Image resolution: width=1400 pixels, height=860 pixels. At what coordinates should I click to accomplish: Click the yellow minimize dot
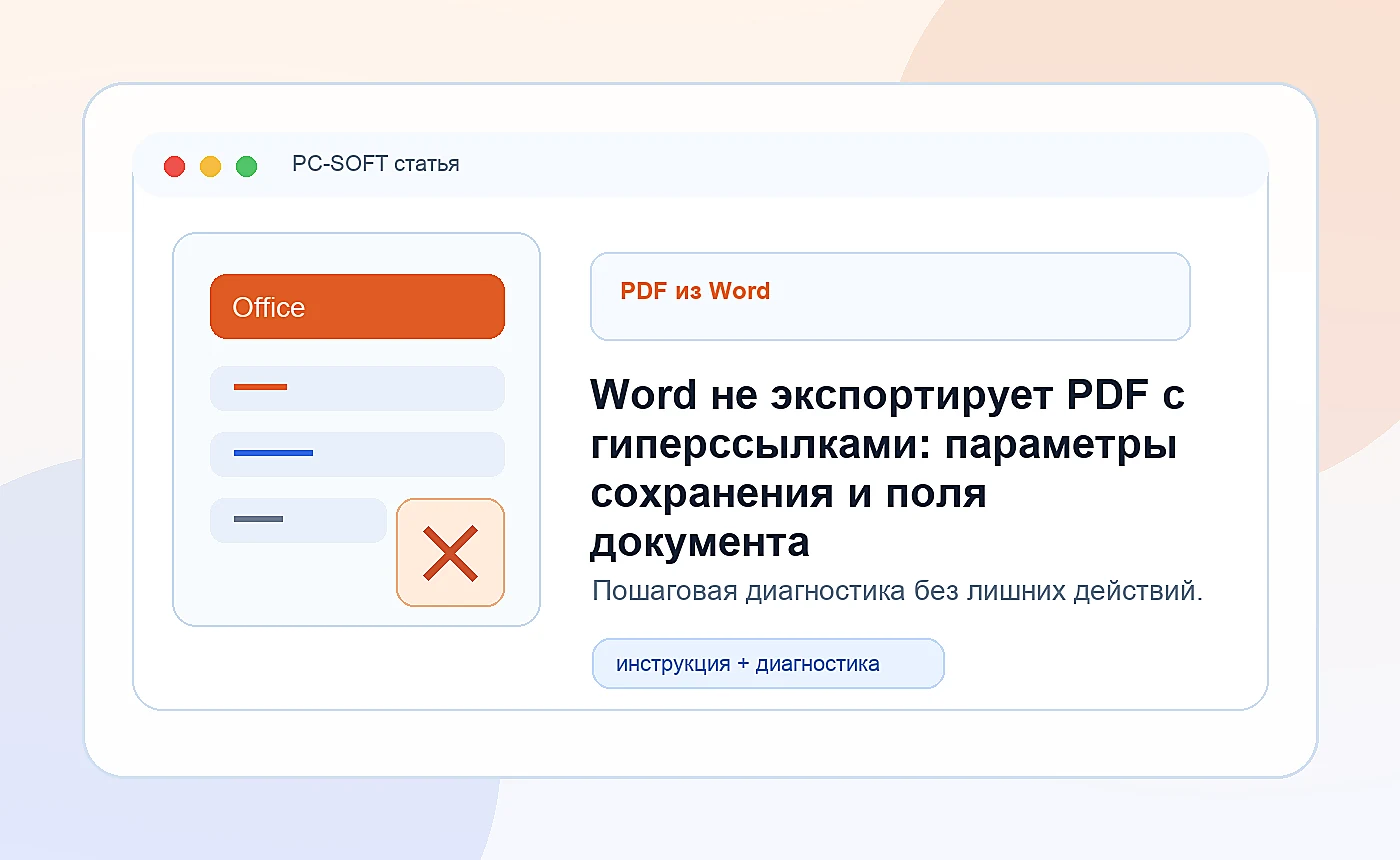pos(211,166)
